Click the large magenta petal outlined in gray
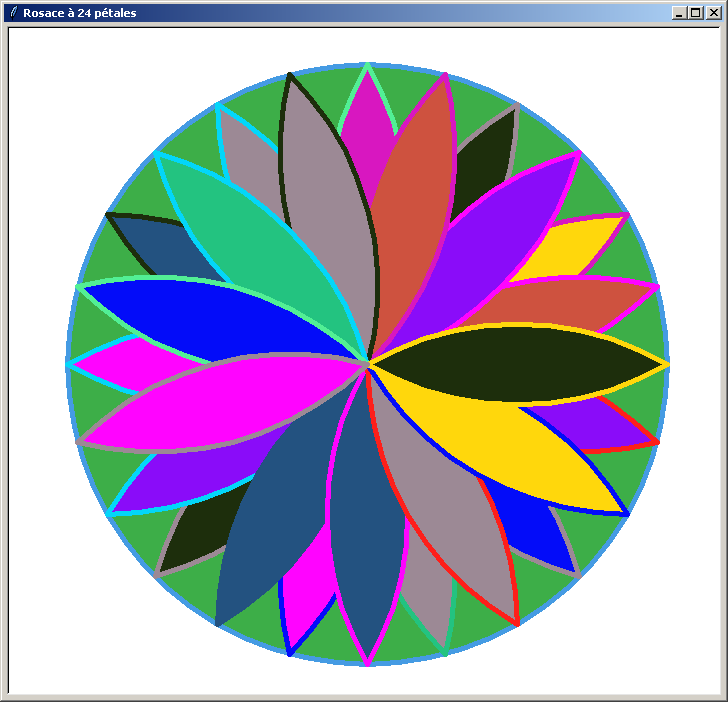Viewport: 728px width, 702px height. click(x=220, y=400)
